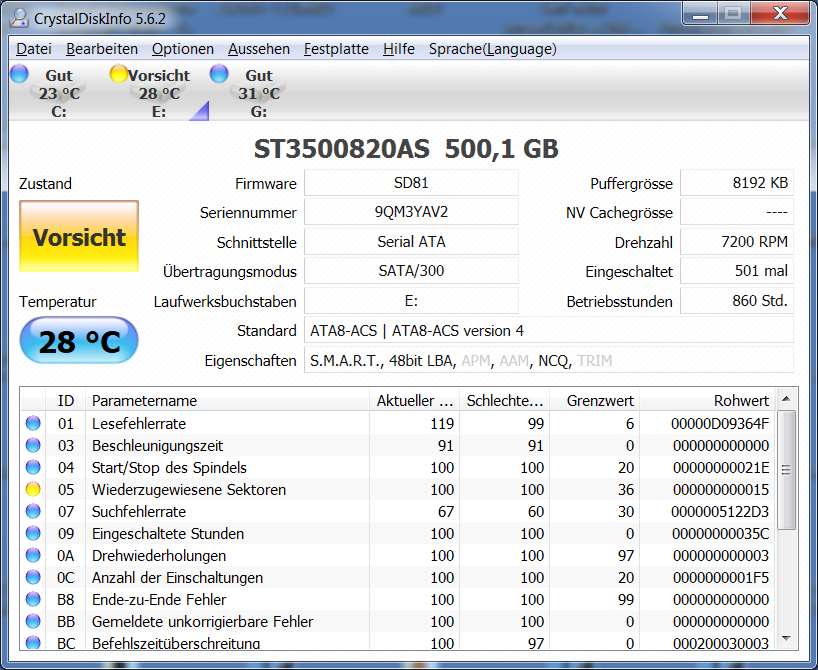Click the blue status icon for attribute B8
818x670 pixels.
point(33,599)
